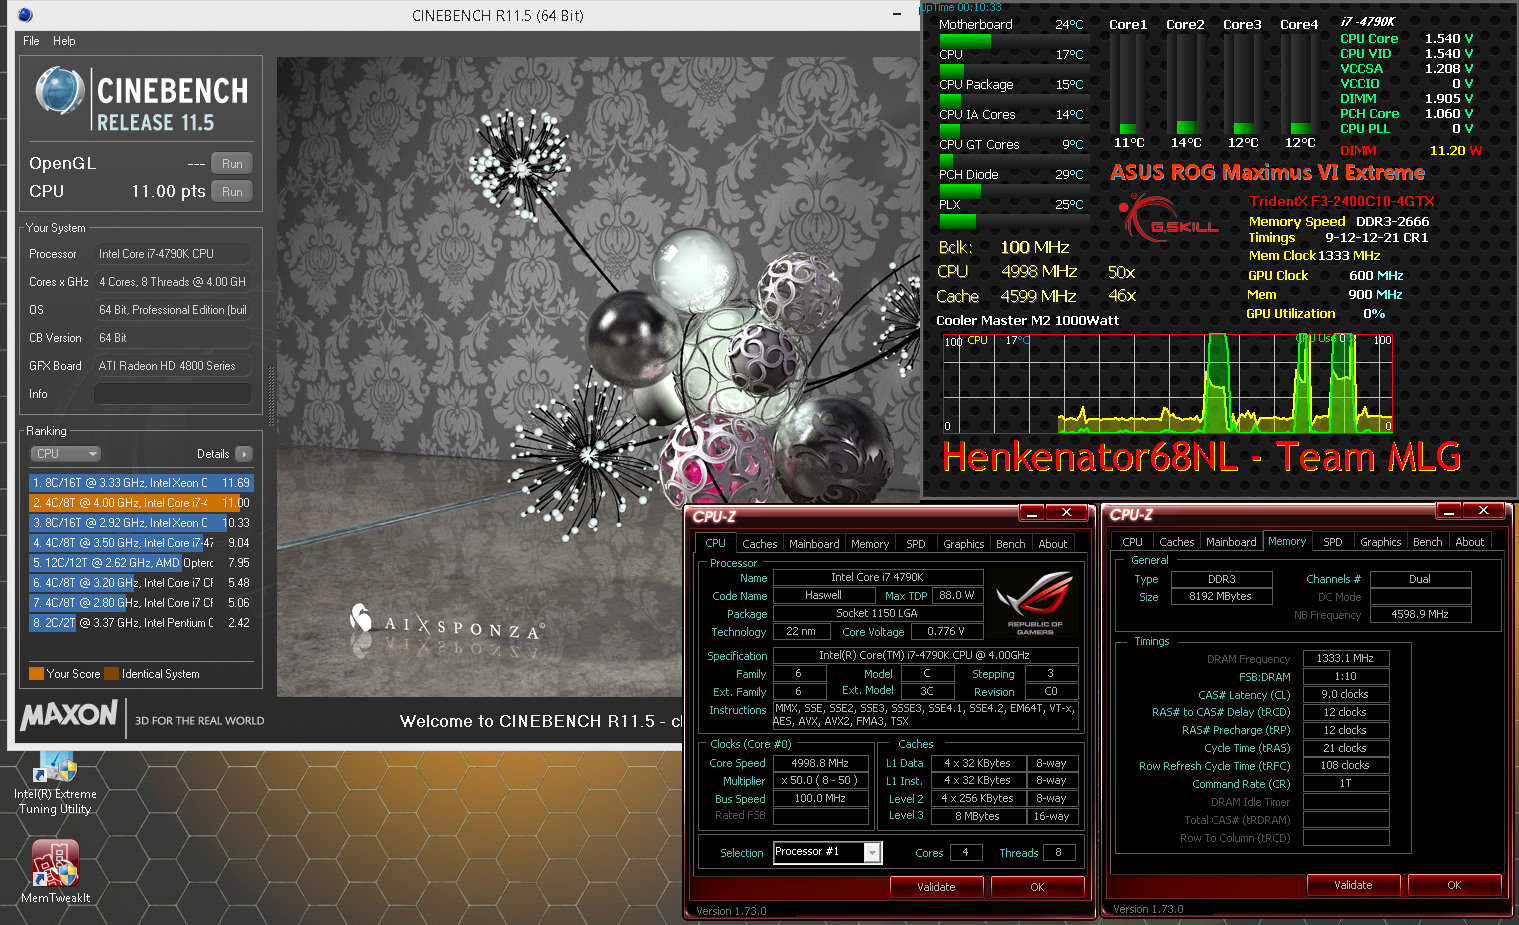Screen dimensions: 1519x925
Task: Click the Republic of Gamers logo in CPU-Z
Action: click(x=1034, y=602)
